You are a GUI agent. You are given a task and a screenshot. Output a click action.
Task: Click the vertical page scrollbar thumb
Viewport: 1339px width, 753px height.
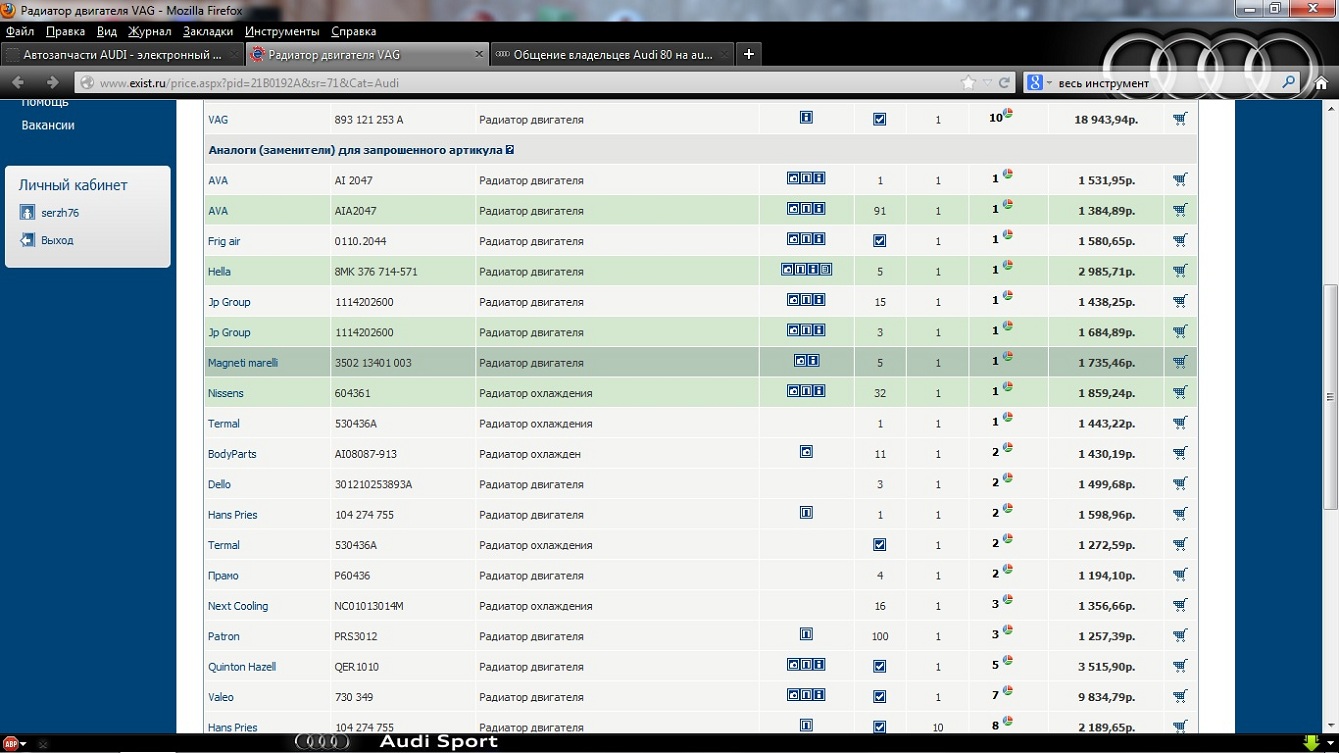(x=1330, y=397)
